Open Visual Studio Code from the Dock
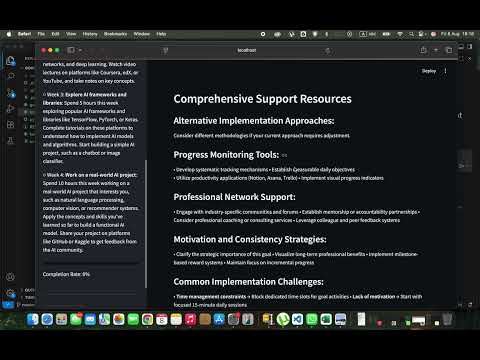The width and height of the screenshot is (480, 360). (297, 319)
